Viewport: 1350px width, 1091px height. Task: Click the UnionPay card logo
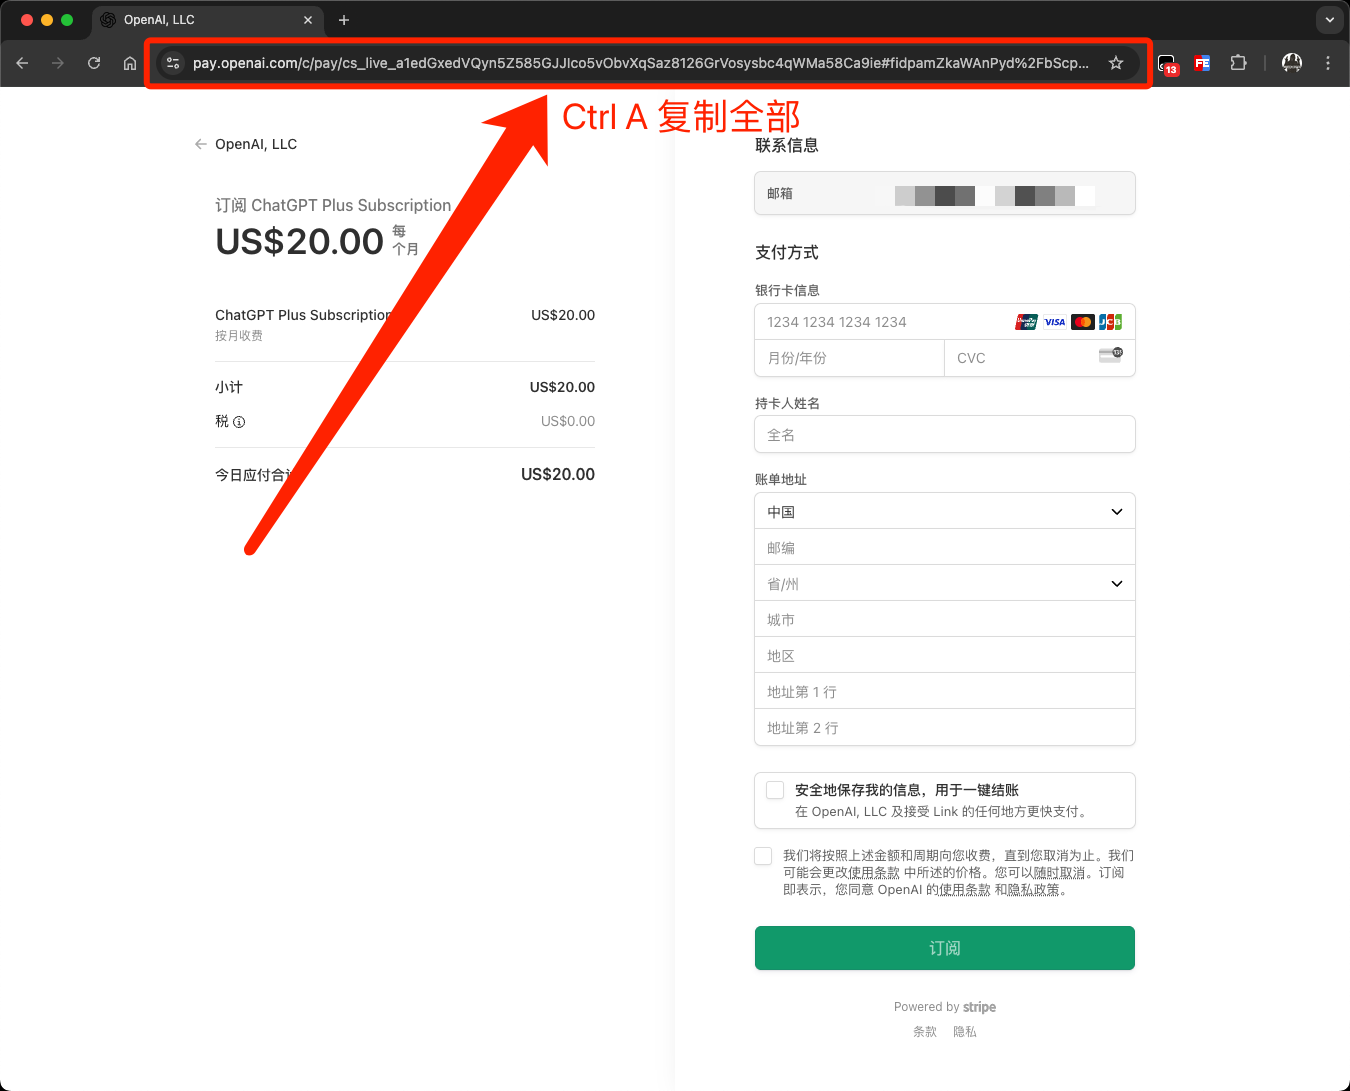pos(1027,322)
